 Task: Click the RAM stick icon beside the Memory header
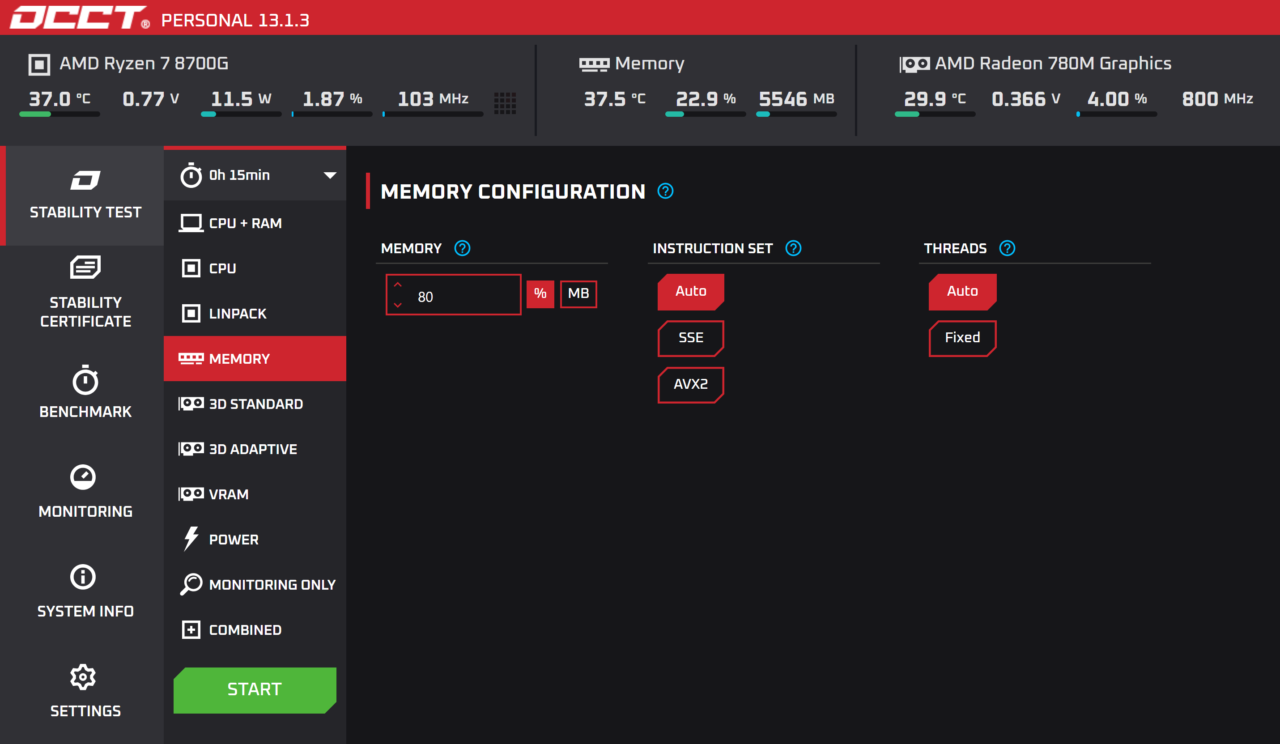click(x=594, y=64)
